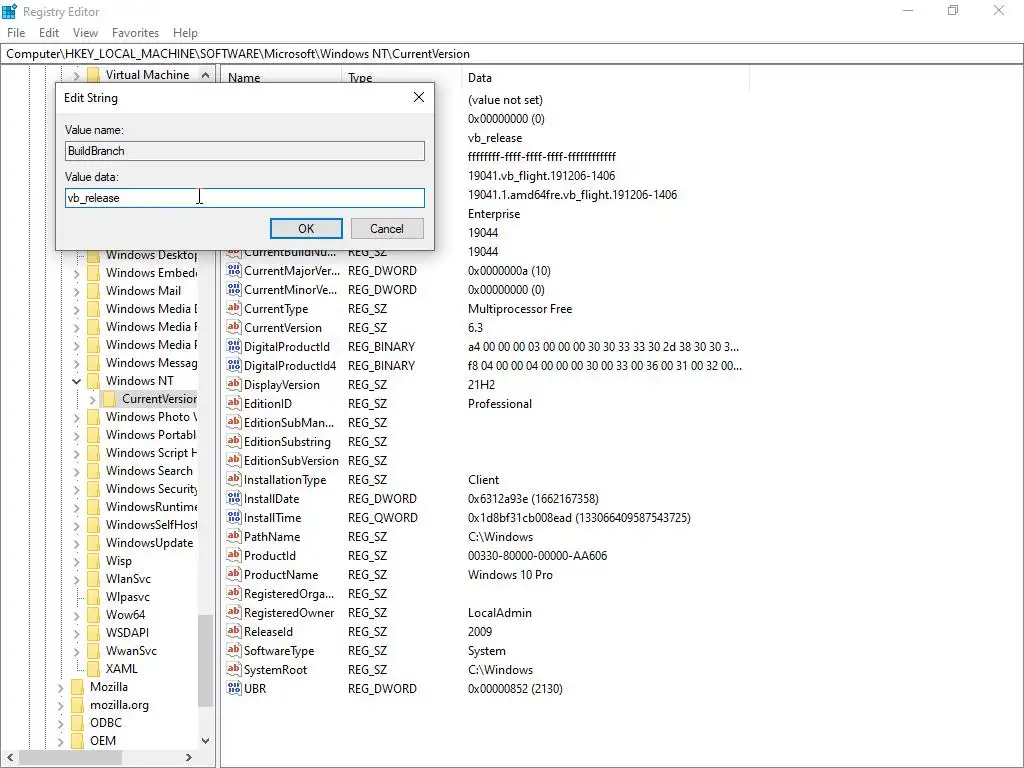The width and height of the screenshot is (1024, 768).
Task: Click the string icon next to ReleaseId
Action: coord(234,632)
